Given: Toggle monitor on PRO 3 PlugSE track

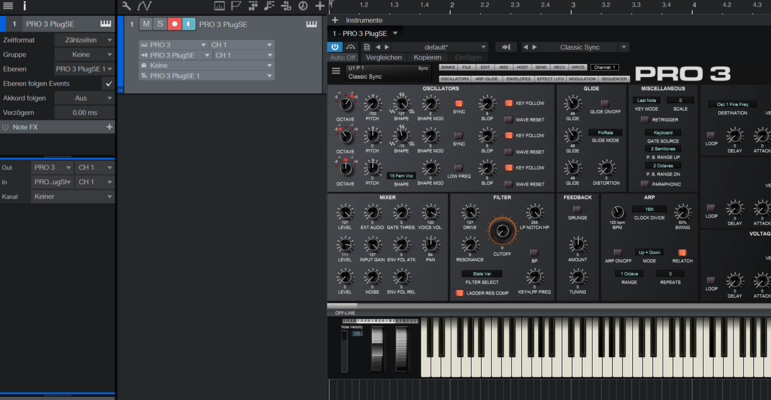Looking at the screenshot, I should 189,24.
